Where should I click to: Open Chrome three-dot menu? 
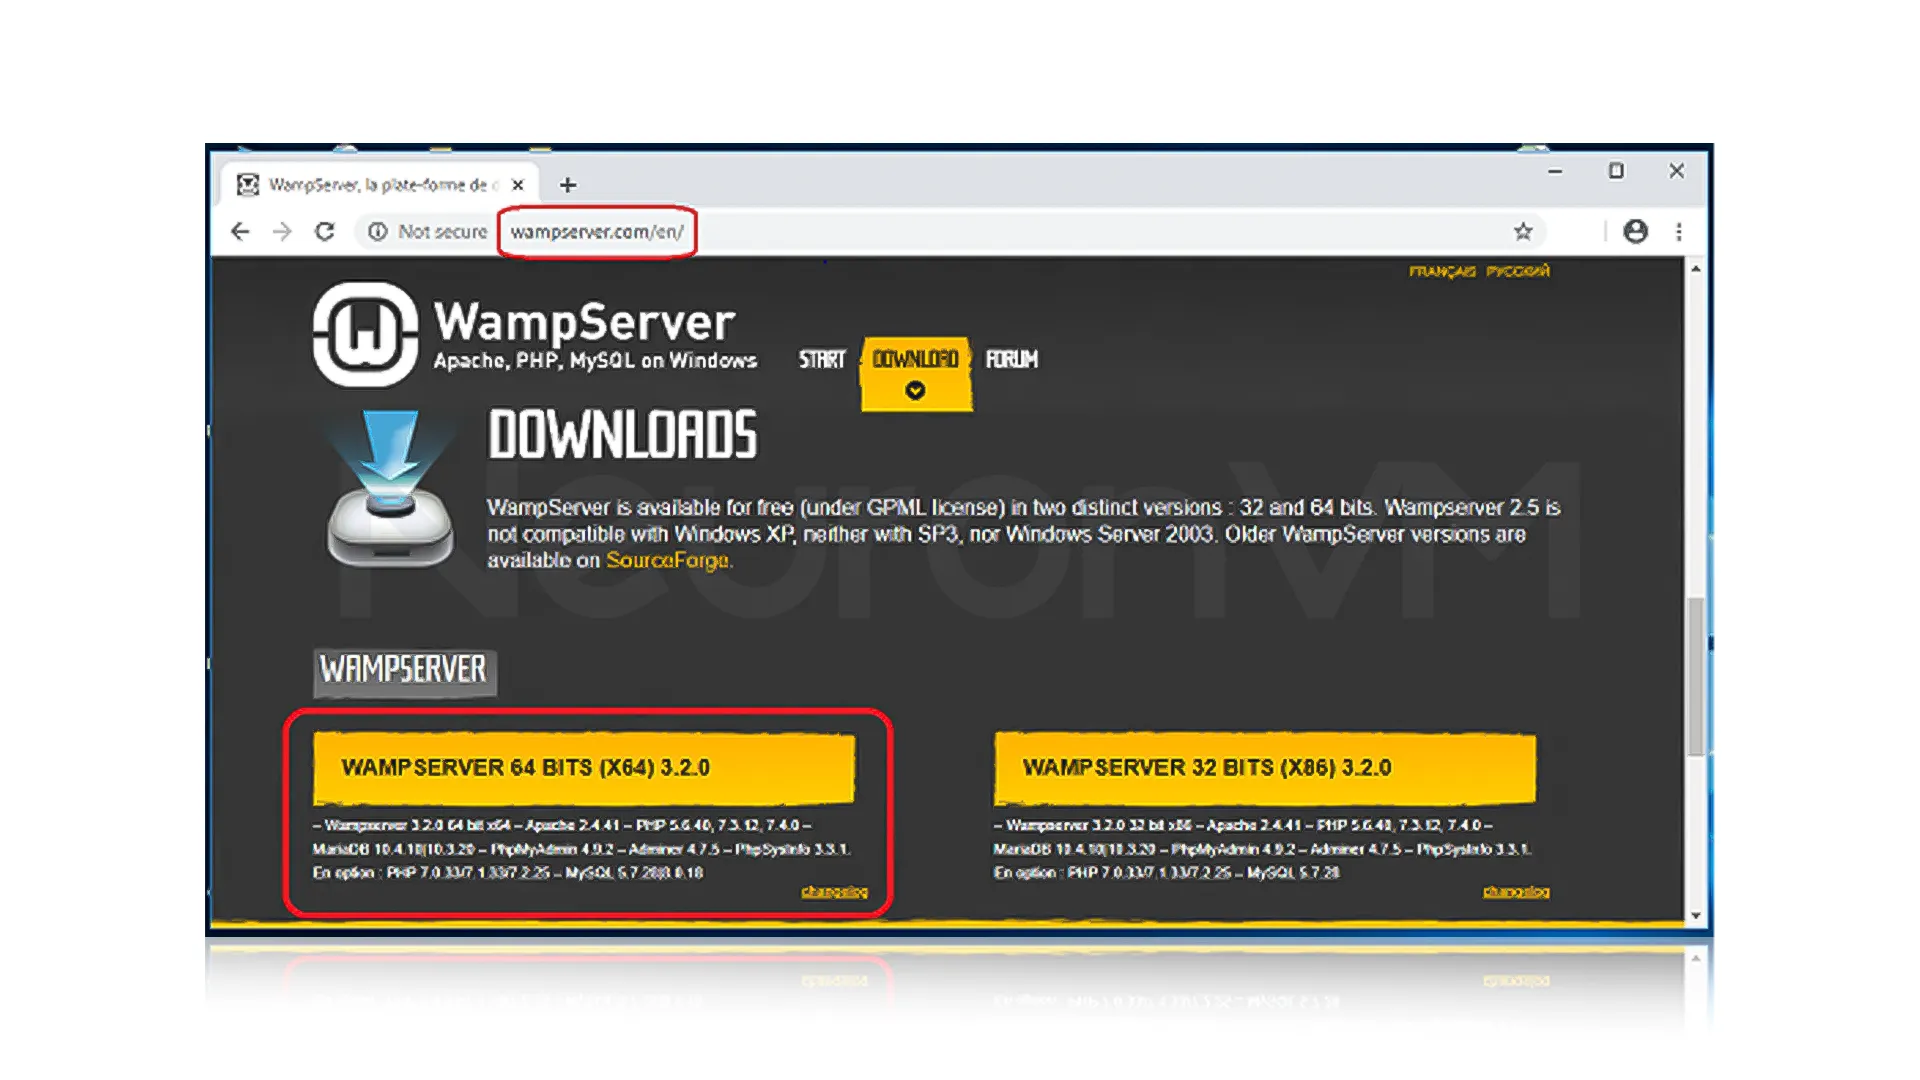click(1679, 232)
